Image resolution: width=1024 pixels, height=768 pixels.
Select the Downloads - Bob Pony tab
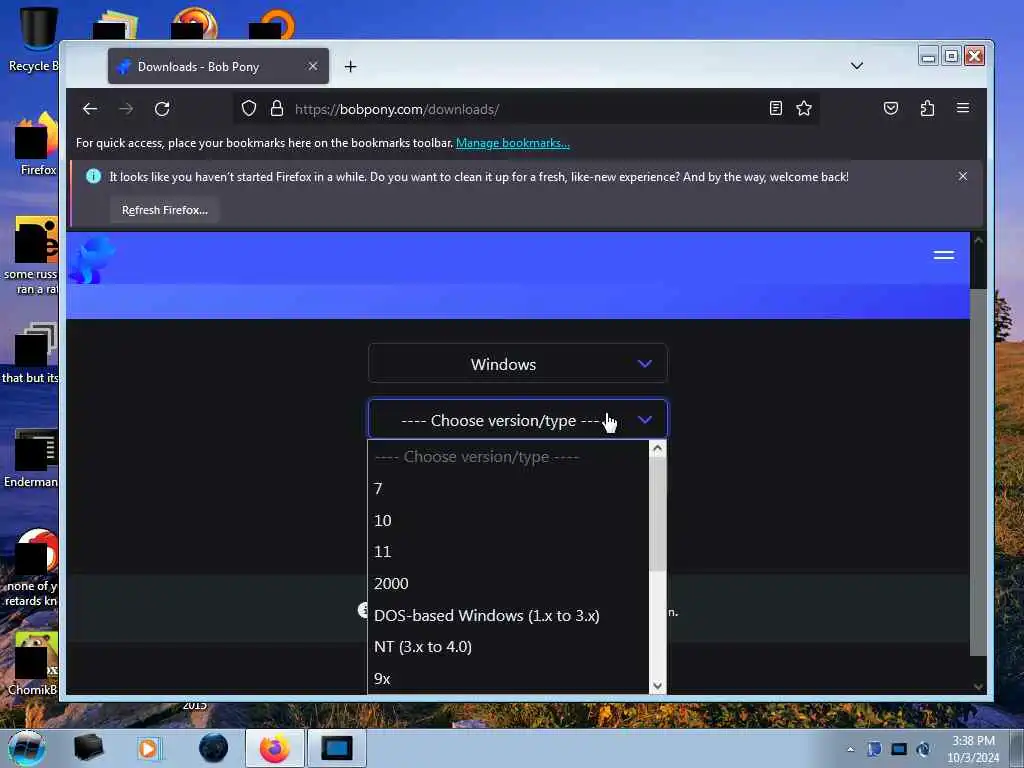[x=218, y=66]
